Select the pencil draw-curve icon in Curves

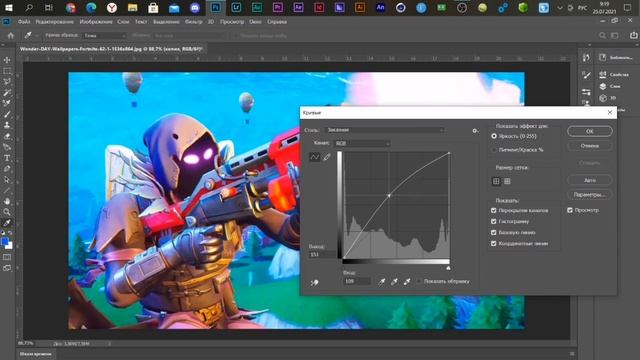click(x=327, y=157)
